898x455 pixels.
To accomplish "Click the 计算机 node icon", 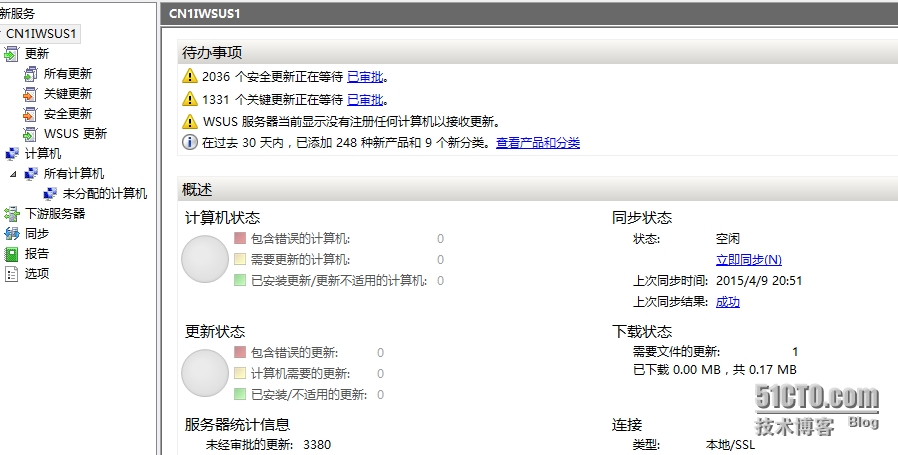I will (x=11, y=154).
